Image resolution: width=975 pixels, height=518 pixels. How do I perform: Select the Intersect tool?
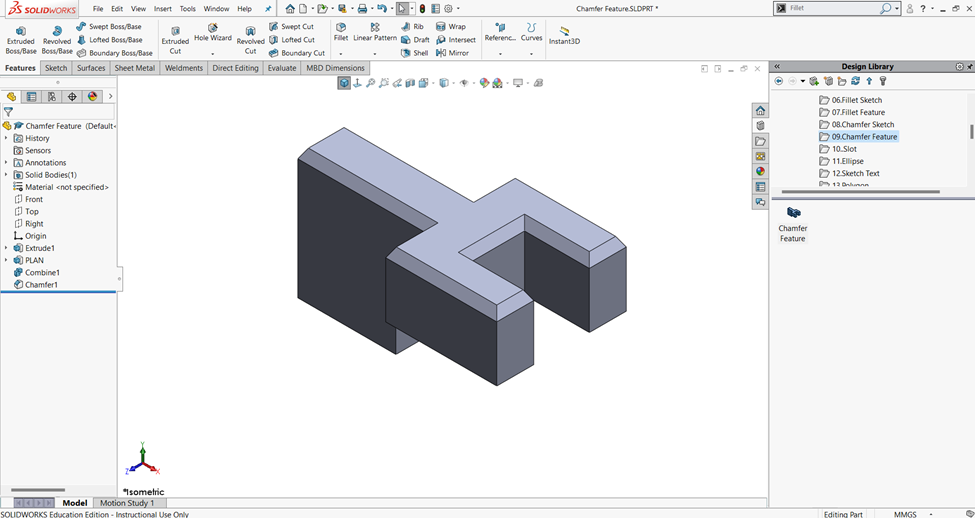[456, 40]
